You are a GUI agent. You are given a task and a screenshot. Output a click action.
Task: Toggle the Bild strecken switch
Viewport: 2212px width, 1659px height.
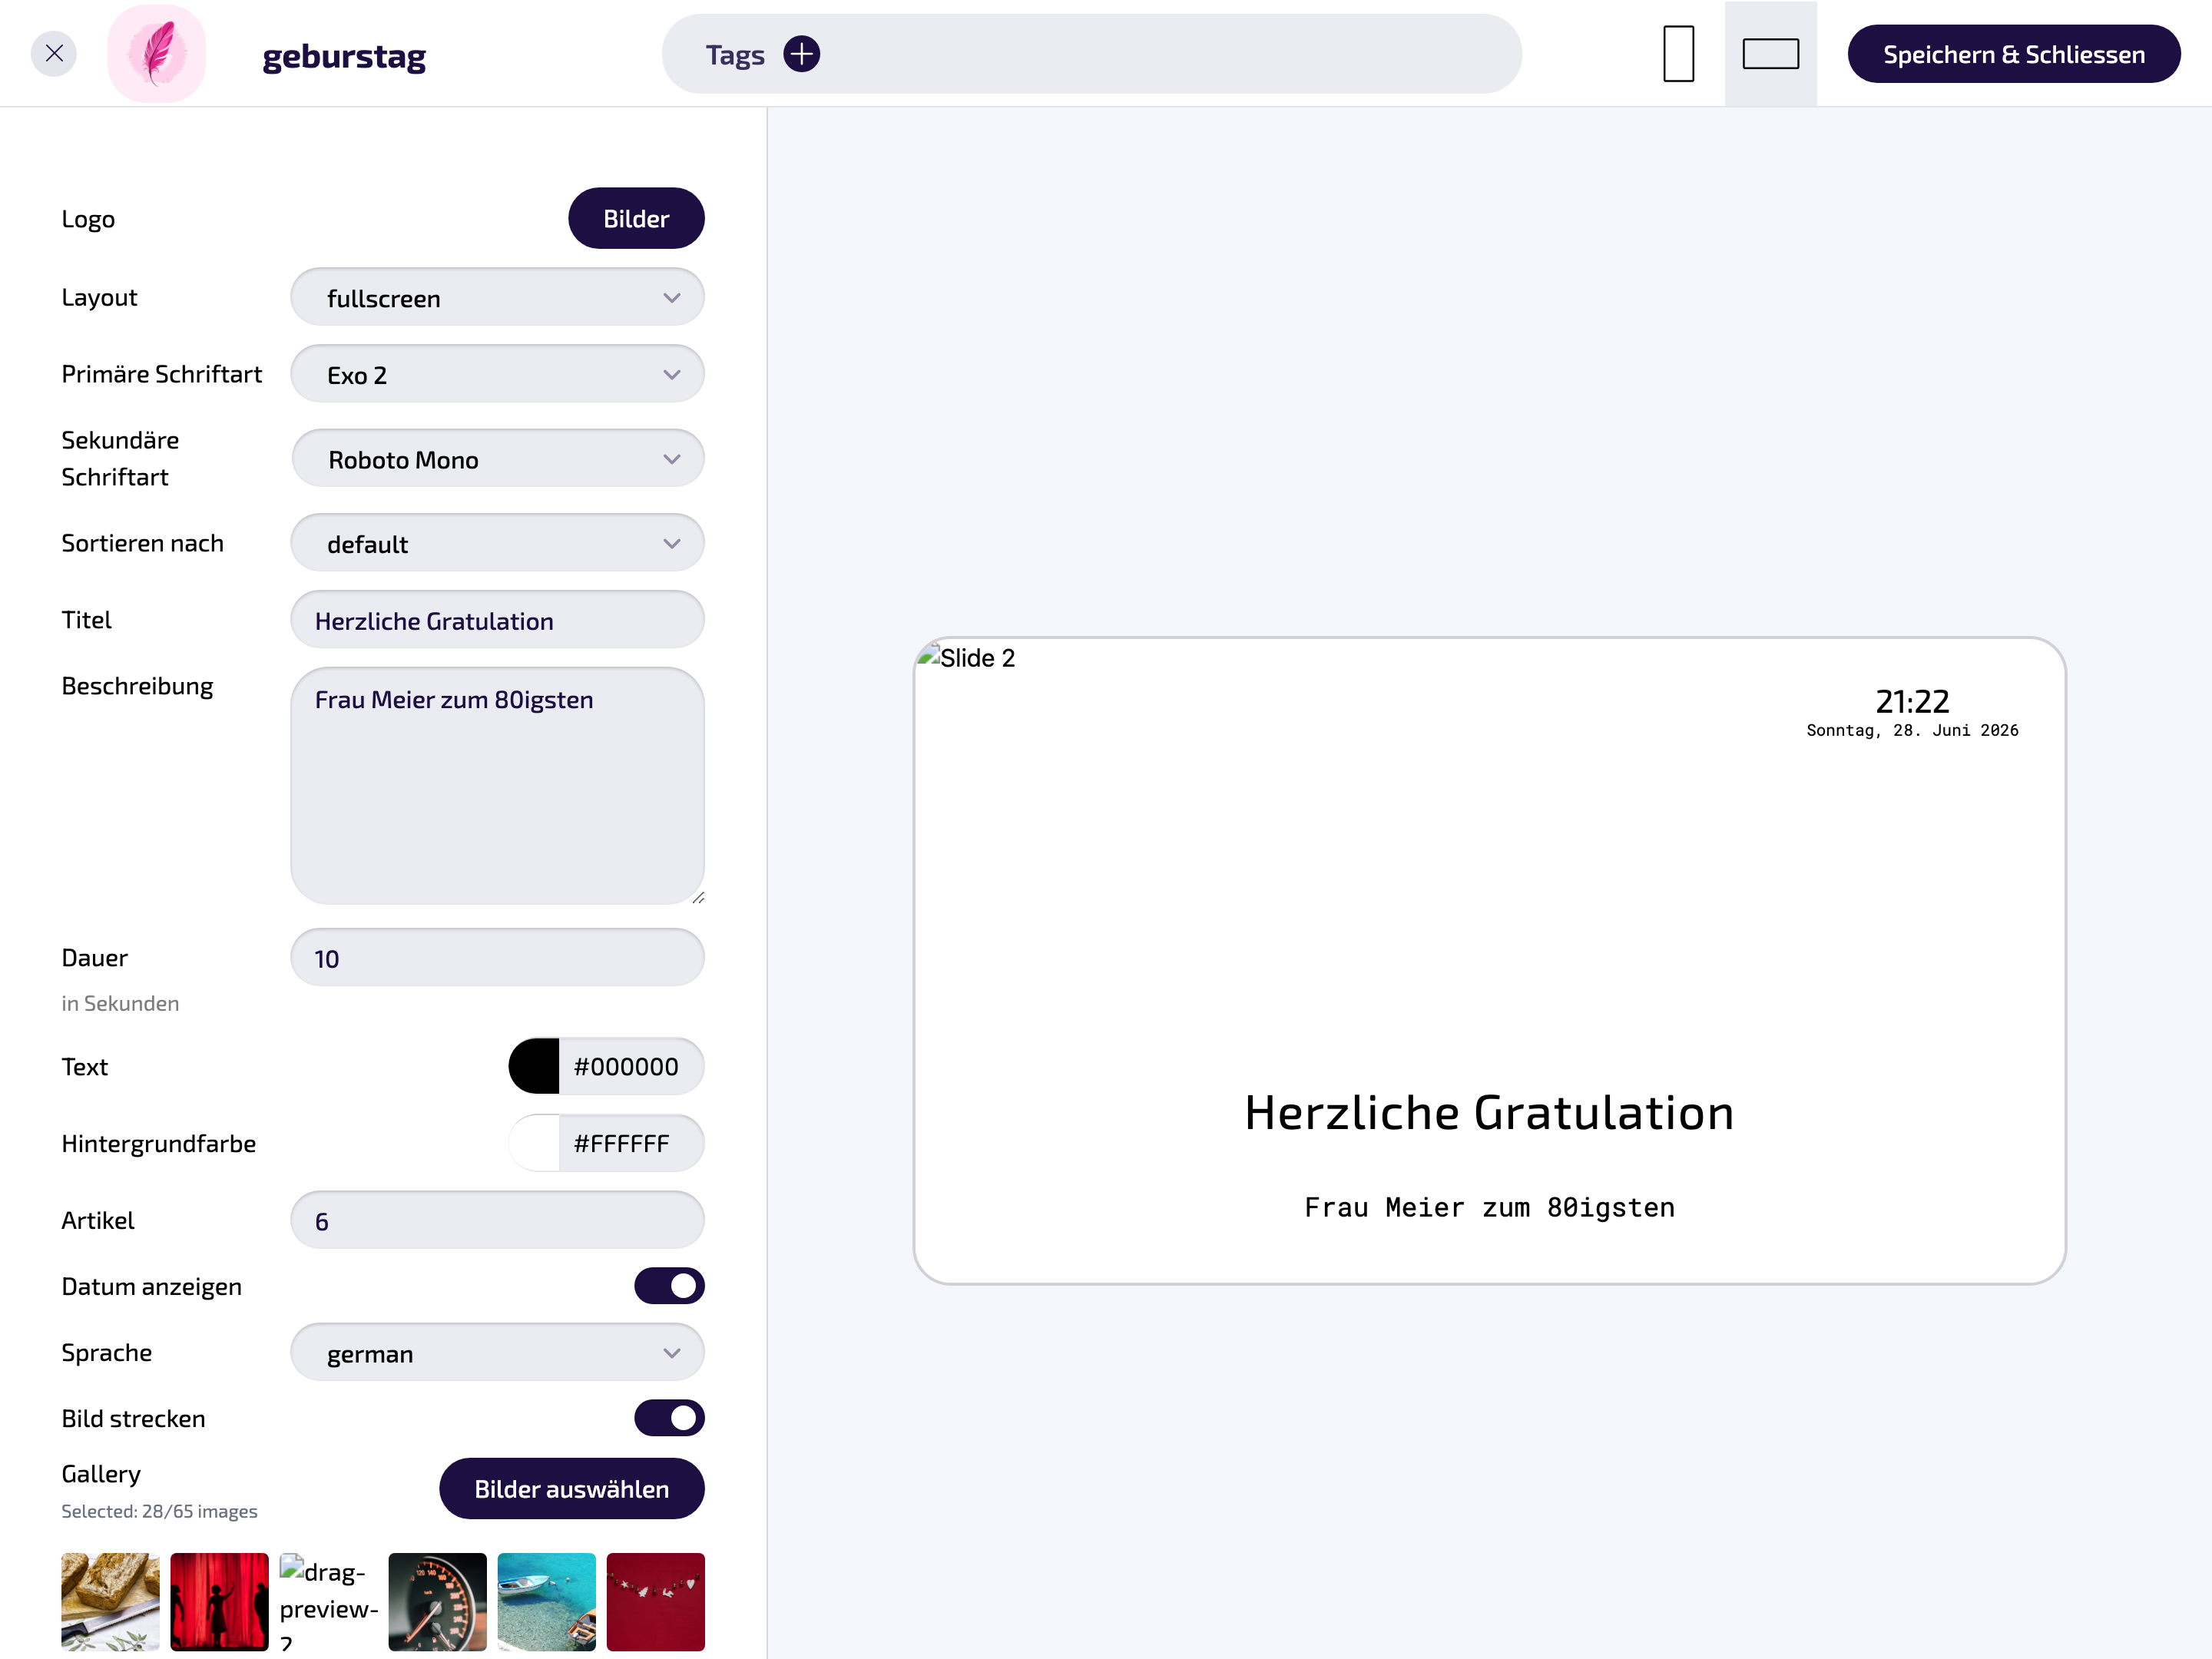669,1418
